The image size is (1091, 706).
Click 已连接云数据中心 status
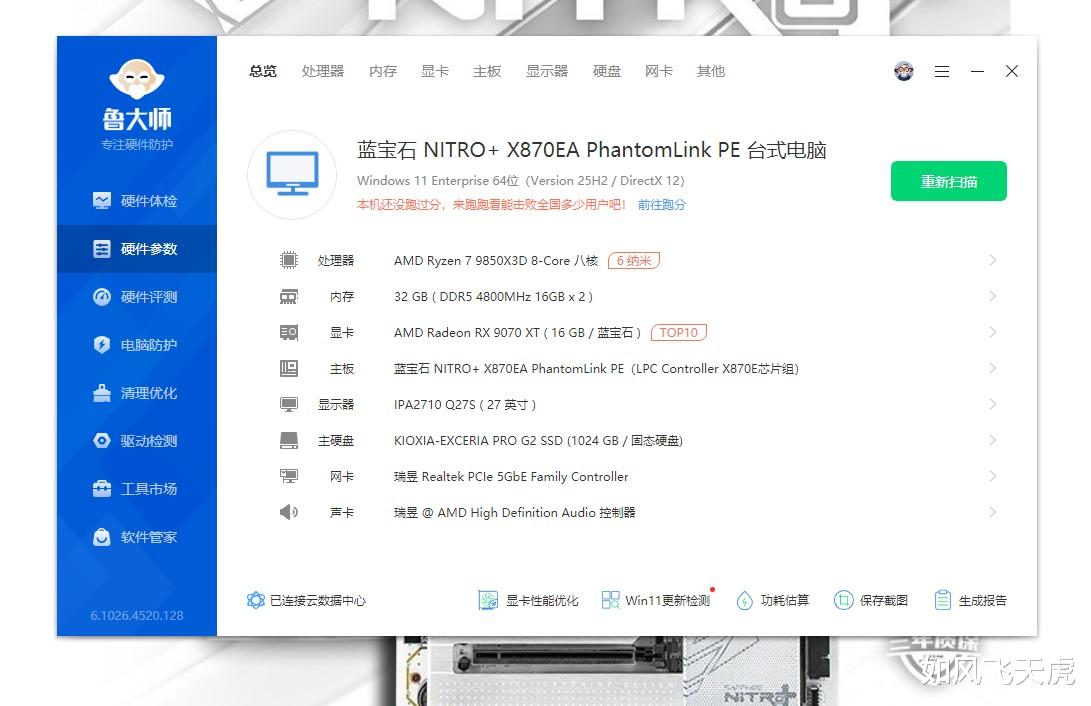pos(306,600)
